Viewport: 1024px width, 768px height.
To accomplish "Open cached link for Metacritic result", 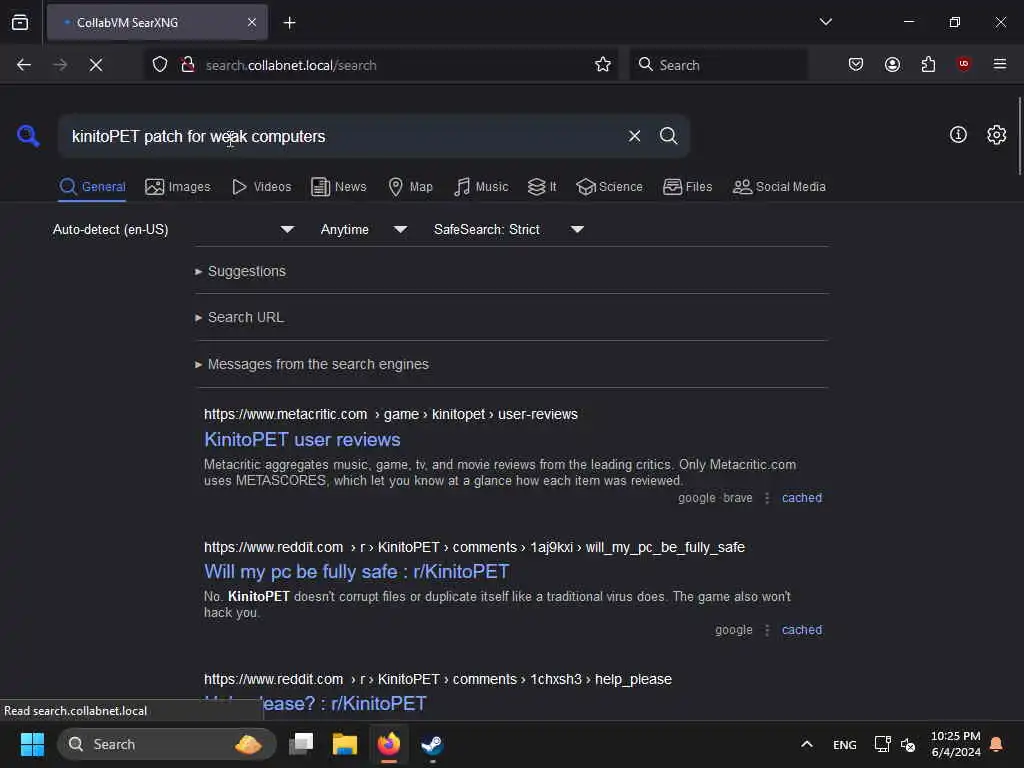I will point(801,498).
